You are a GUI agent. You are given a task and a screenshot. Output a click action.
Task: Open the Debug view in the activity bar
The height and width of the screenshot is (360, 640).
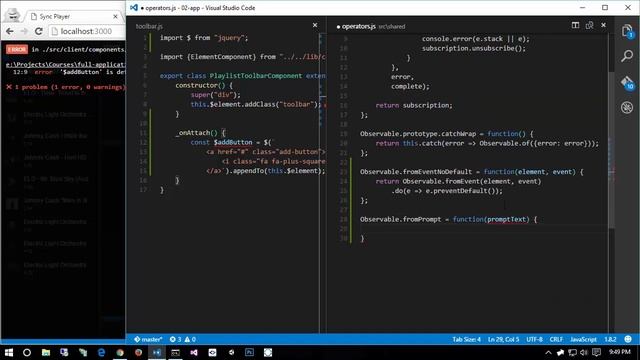[x=627, y=107]
